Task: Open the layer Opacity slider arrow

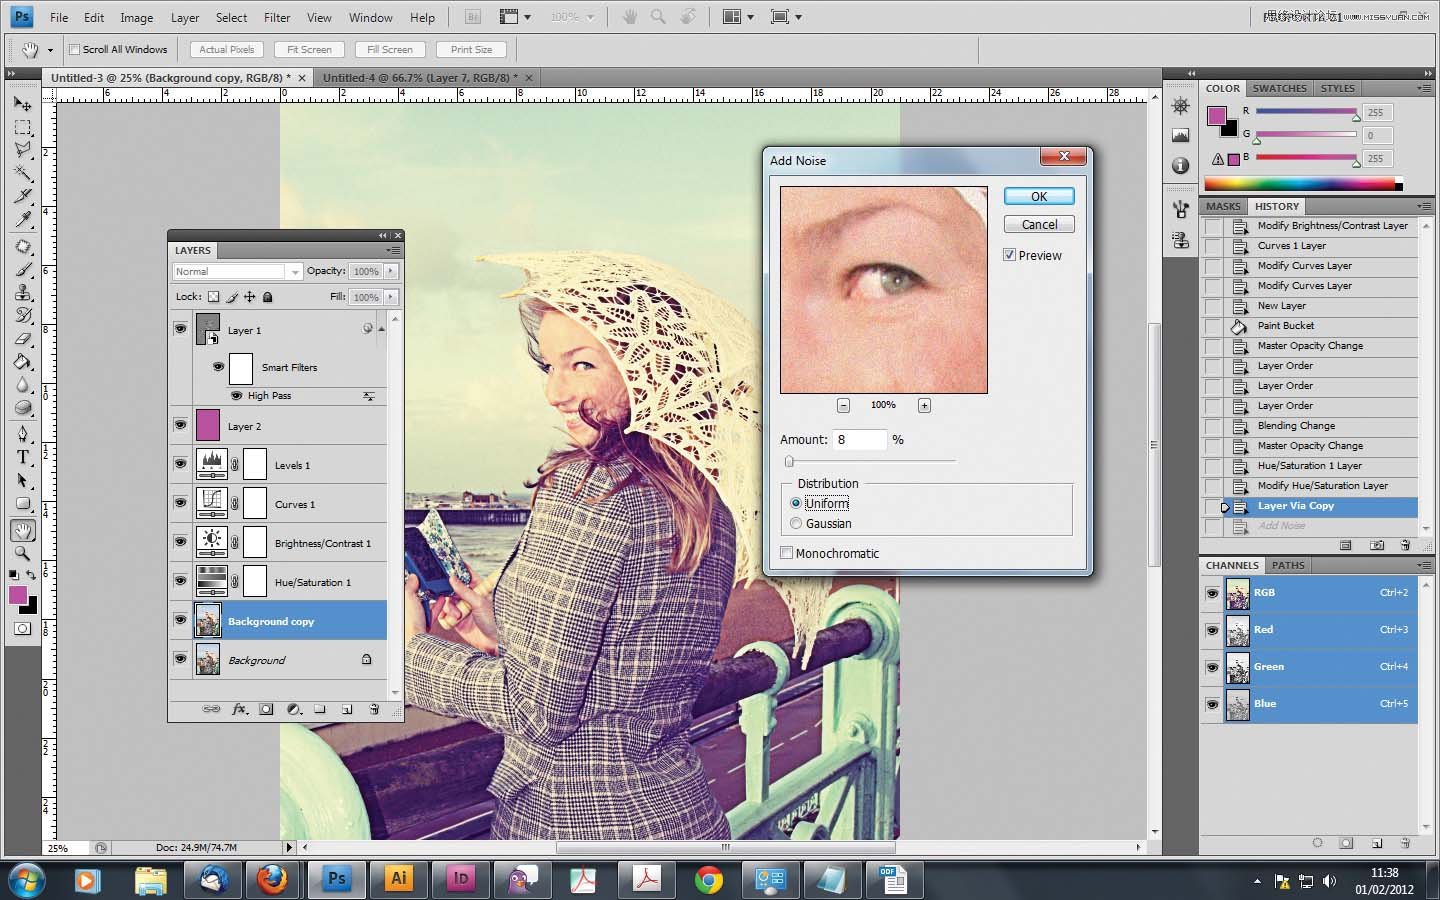Action: [x=391, y=271]
